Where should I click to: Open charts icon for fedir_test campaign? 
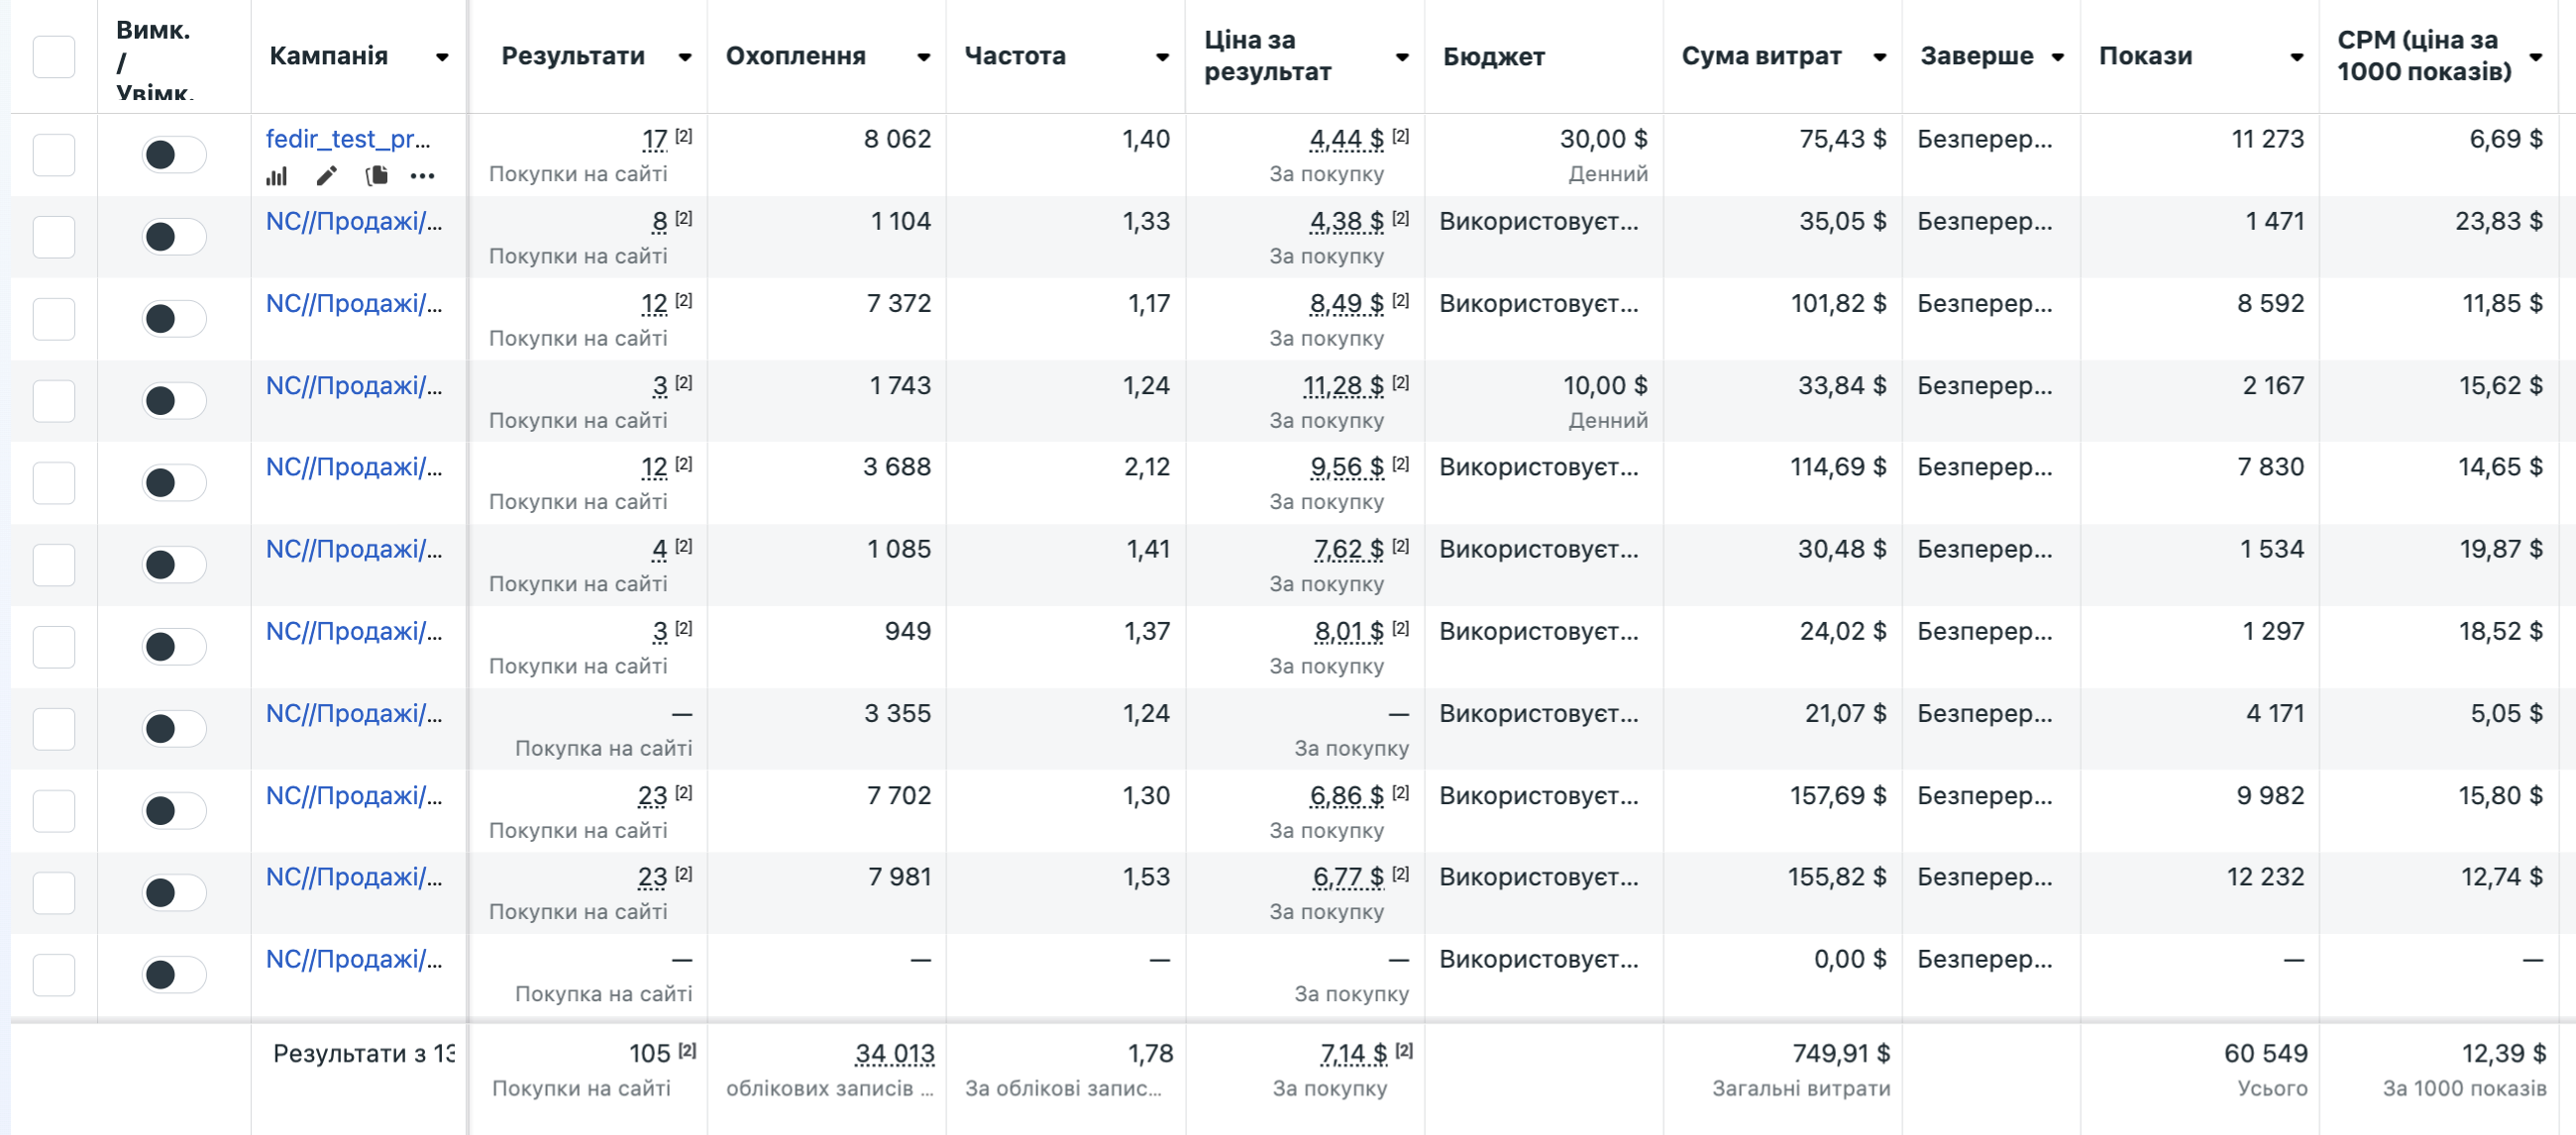pos(276,177)
